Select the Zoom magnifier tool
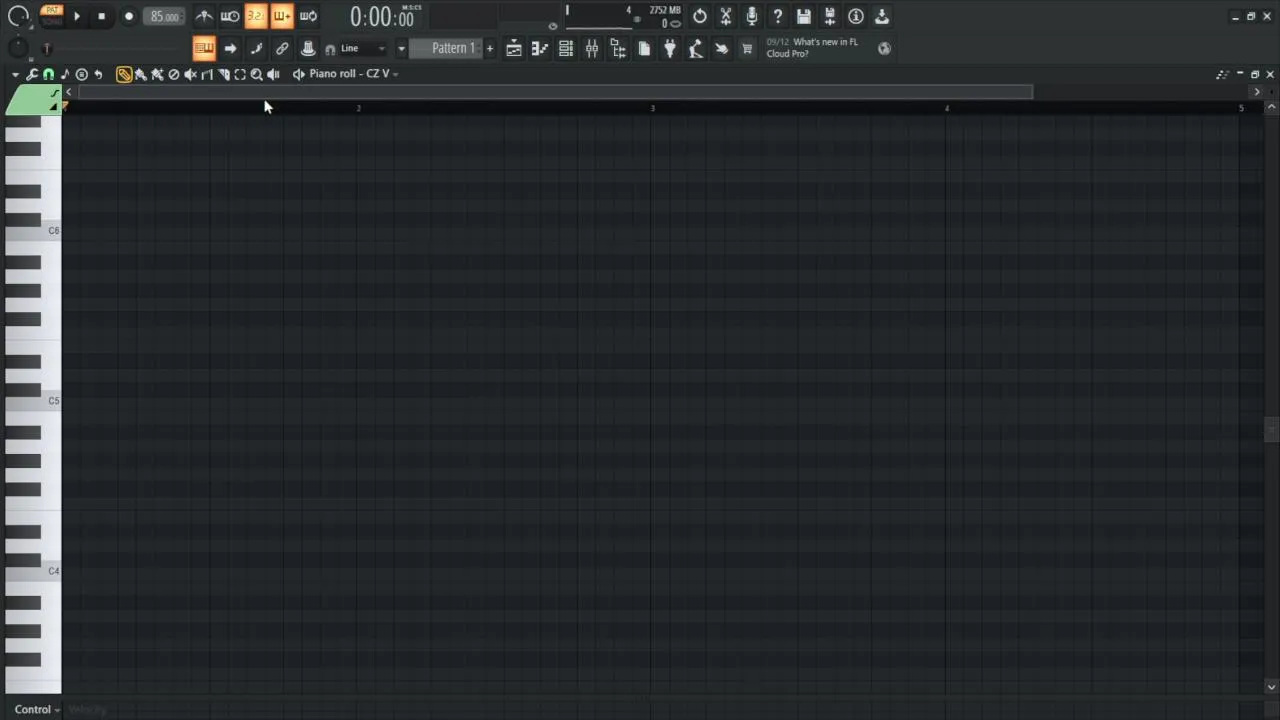 [x=256, y=74]
